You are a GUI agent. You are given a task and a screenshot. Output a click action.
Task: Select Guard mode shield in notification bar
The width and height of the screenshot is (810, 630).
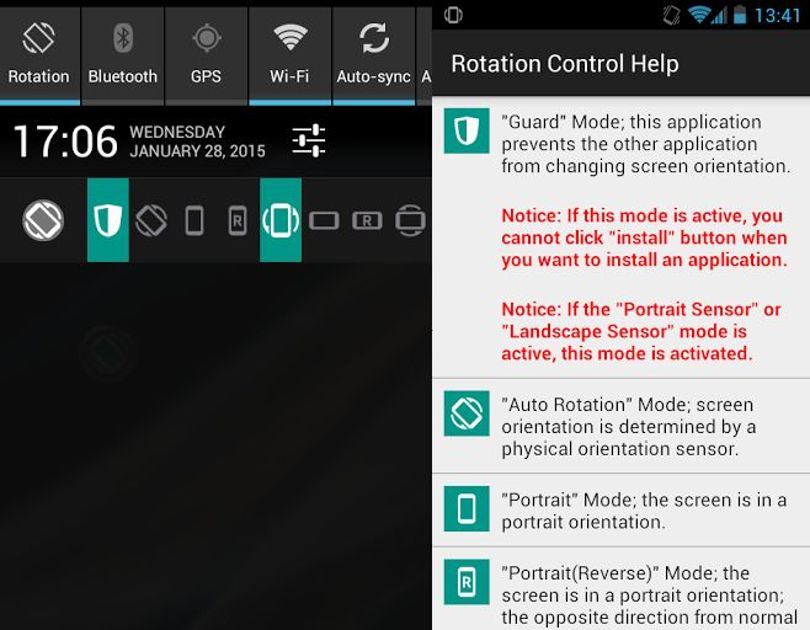point(108,220)
